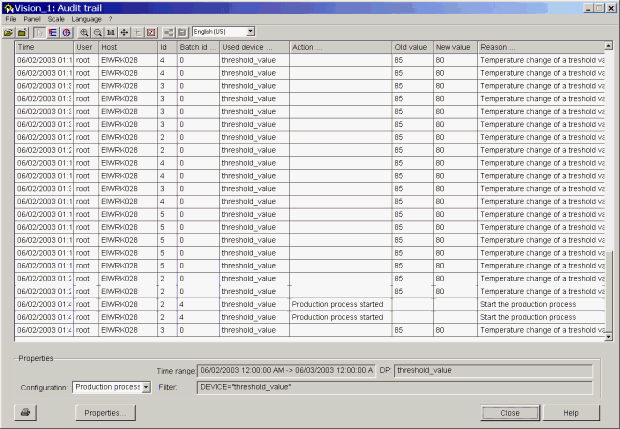The height and width of the screenshot is (429, 620).
Task: Click the table scrollbar up arrow
Action: 609,45
